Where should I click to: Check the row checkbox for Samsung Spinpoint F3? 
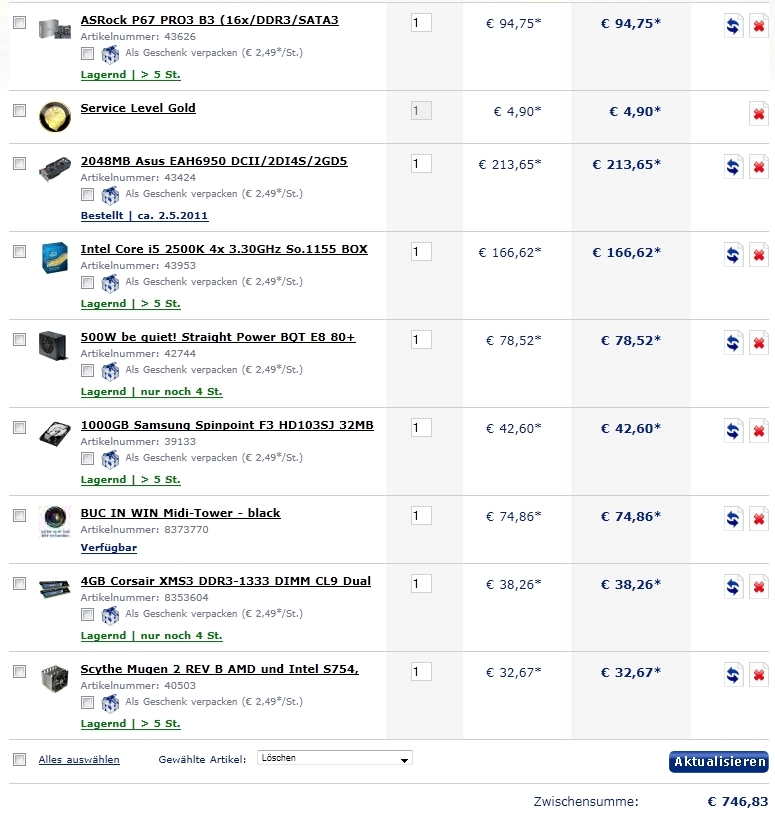tap(19, 427)
